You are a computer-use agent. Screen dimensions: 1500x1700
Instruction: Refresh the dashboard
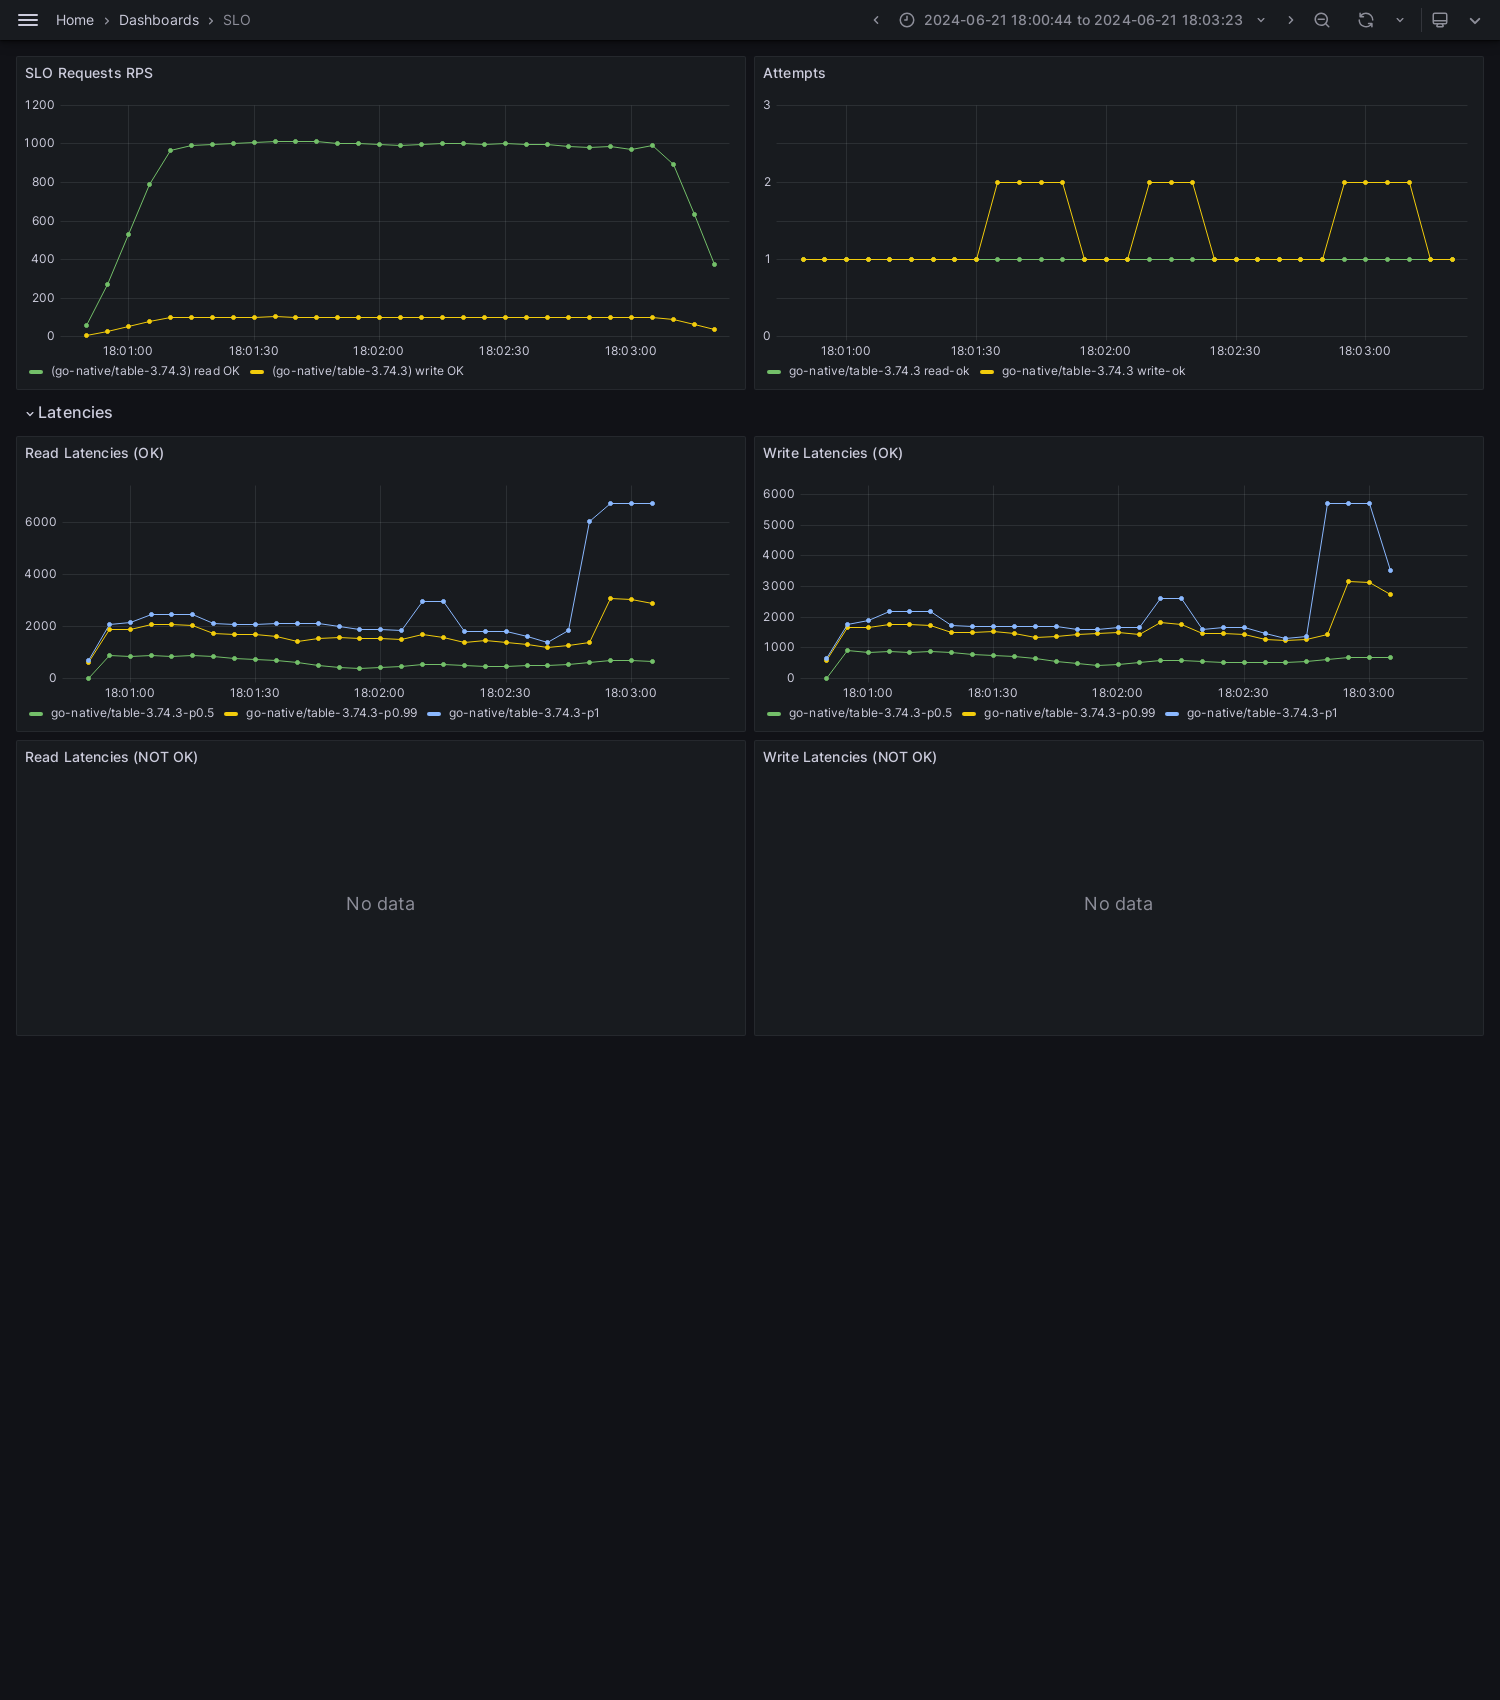(x=1366, y=20)
